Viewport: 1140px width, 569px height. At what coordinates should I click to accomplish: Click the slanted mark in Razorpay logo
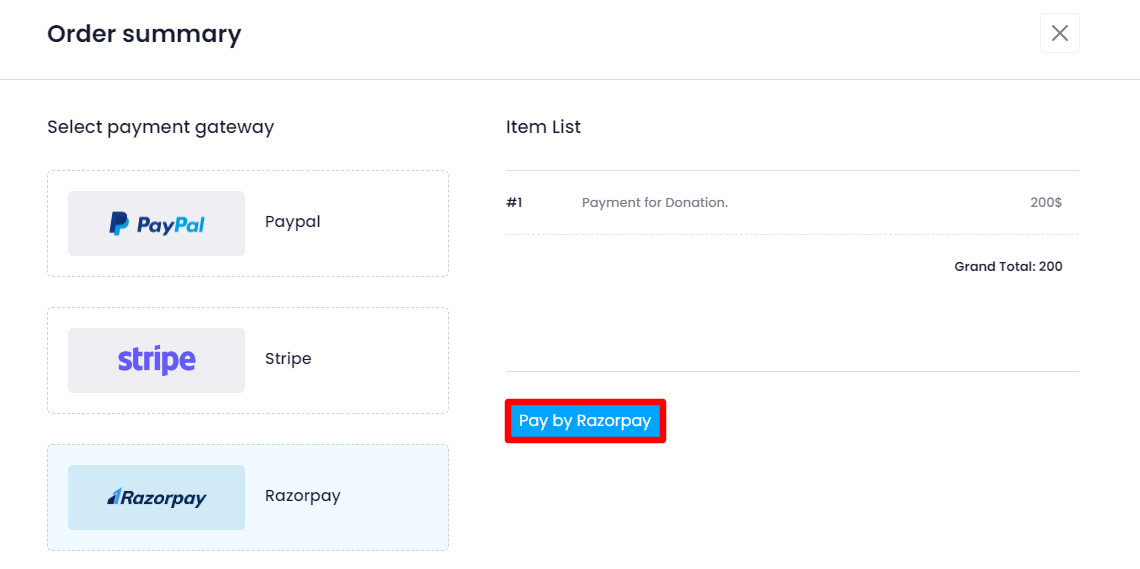point(114,497)
